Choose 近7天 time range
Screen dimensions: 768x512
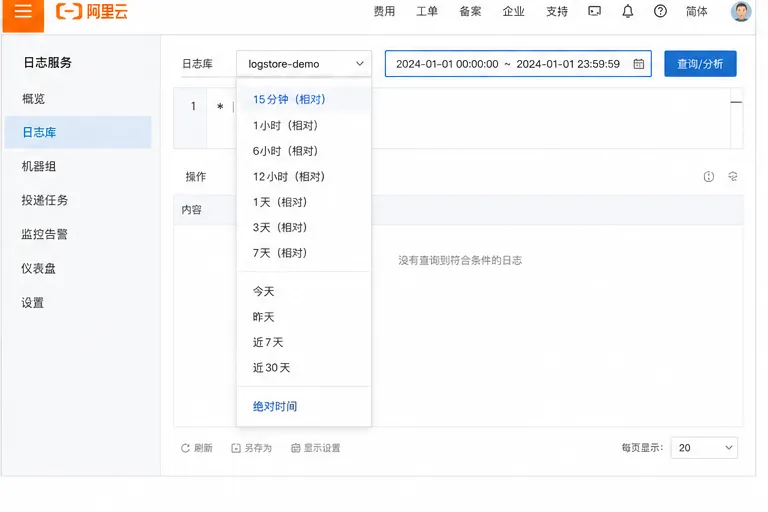coord(304,342)
